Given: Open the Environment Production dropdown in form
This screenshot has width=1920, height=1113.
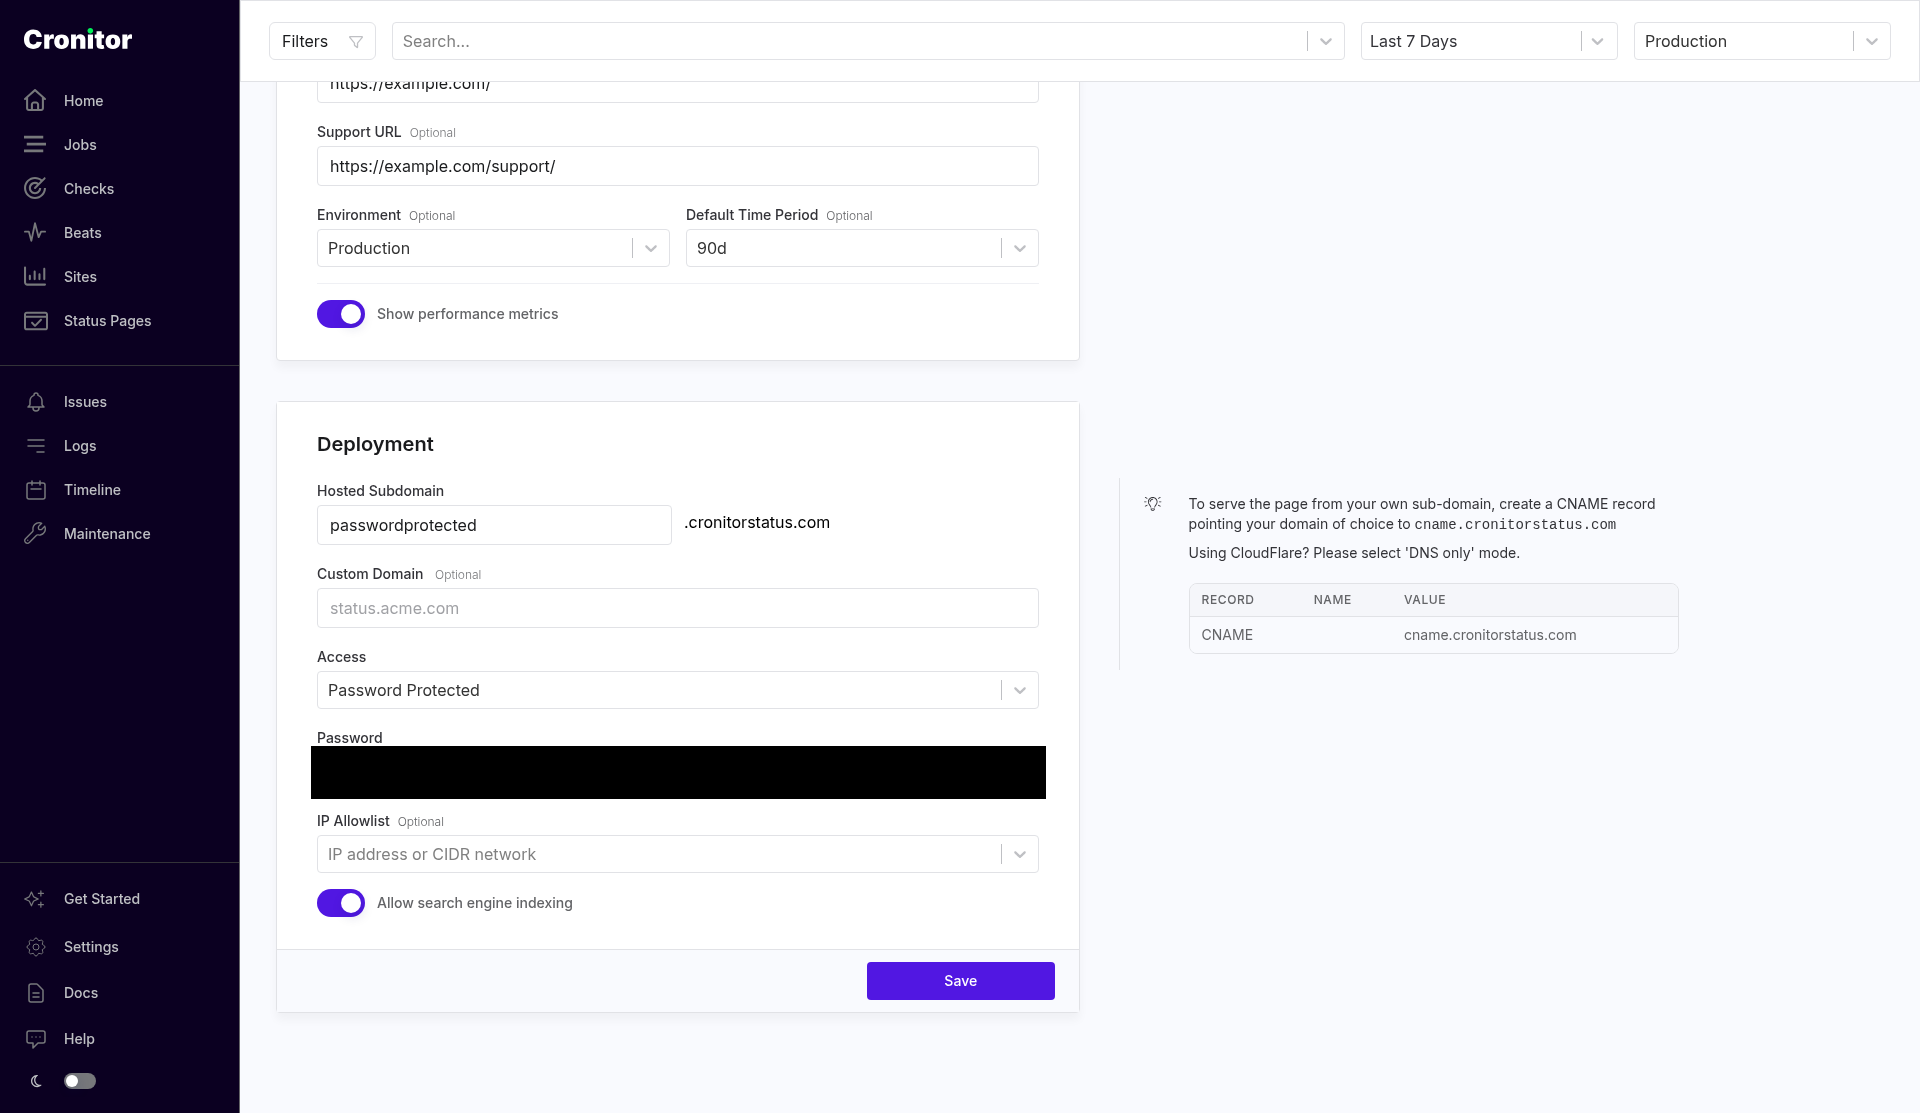Looking at the screenshot, I should pos(493,248).
